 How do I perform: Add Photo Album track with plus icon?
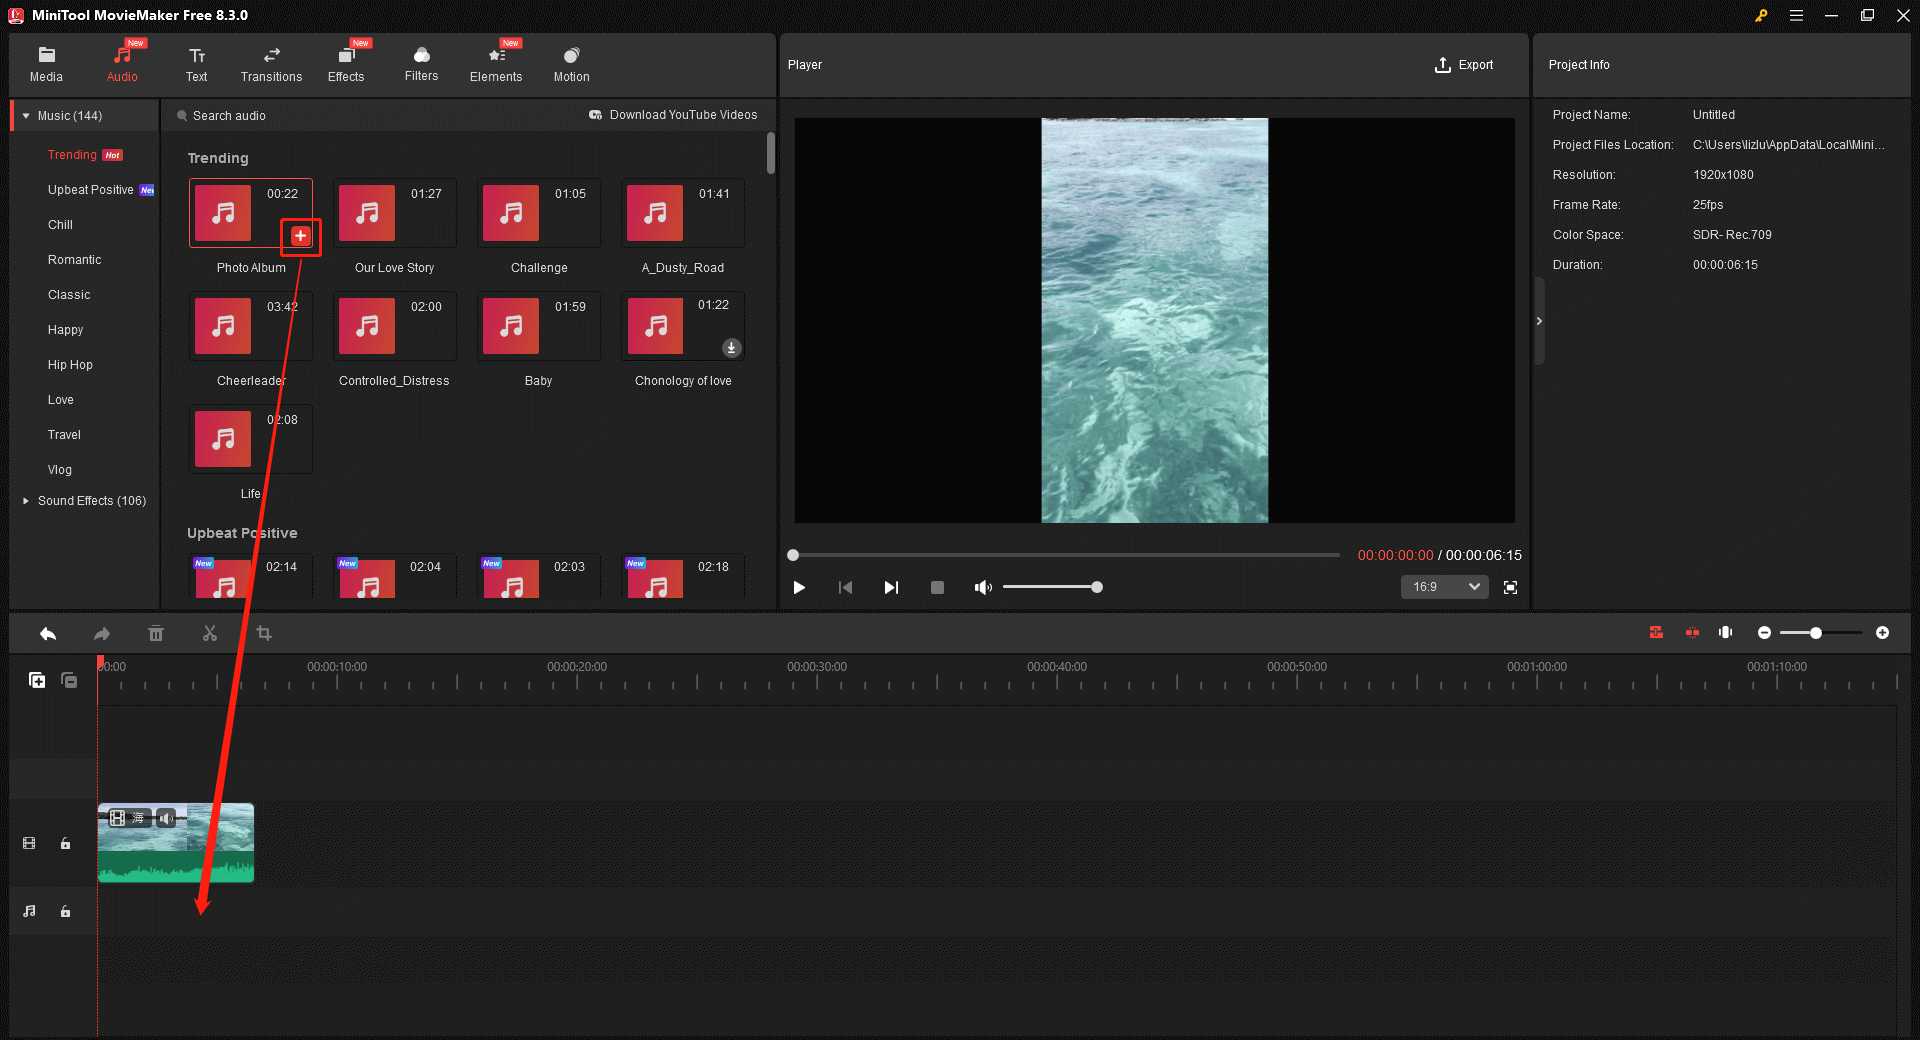tap(300, 236)
